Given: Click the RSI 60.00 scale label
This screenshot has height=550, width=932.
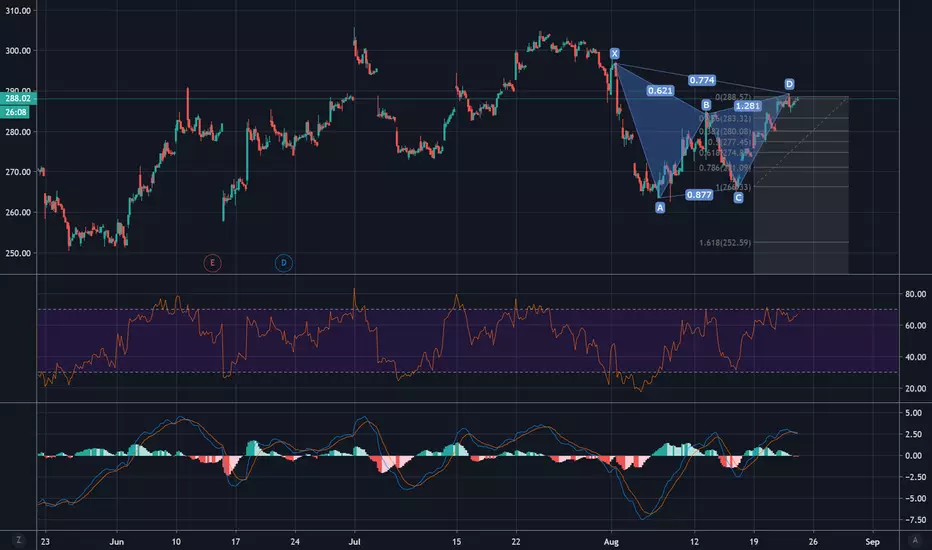Looking at the screenshot, I should click(x=915, y=325).
